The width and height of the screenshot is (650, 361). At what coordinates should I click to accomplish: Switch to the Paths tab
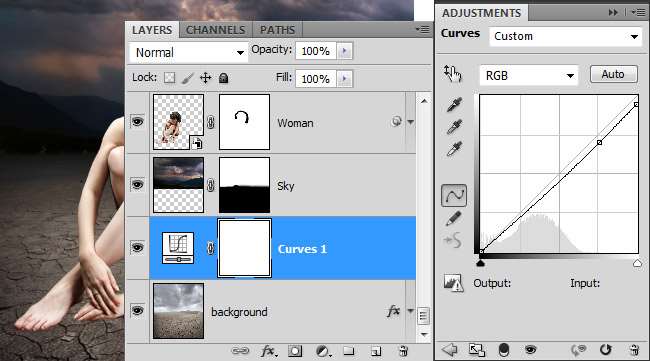click(277, 30)
